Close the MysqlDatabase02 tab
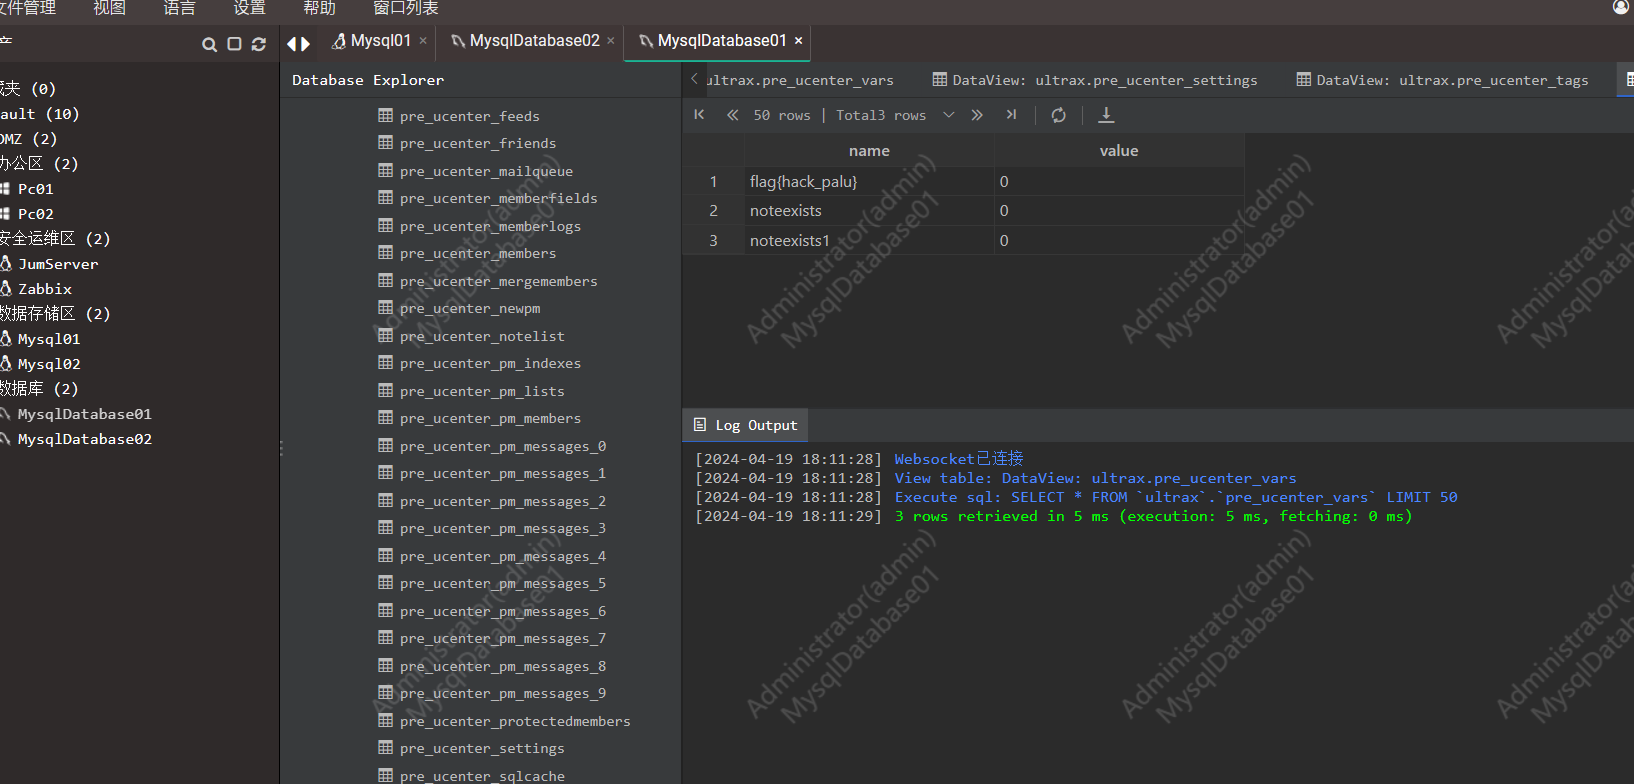1634x784 pixels. [x=611, y=41]
